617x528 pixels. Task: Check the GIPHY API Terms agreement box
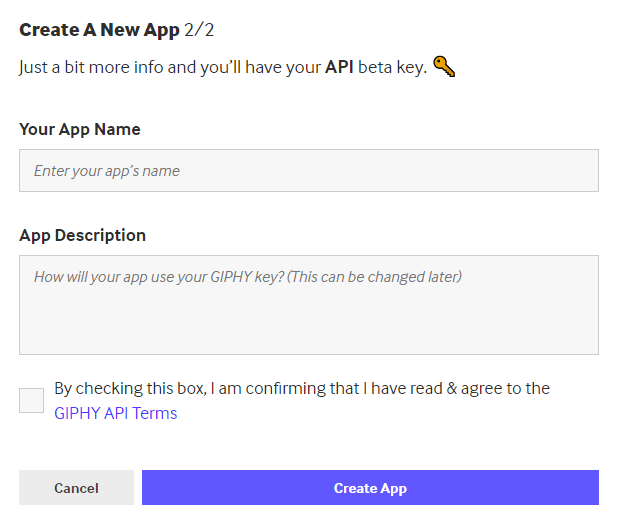pyautogui.click(x=32, y=400)
